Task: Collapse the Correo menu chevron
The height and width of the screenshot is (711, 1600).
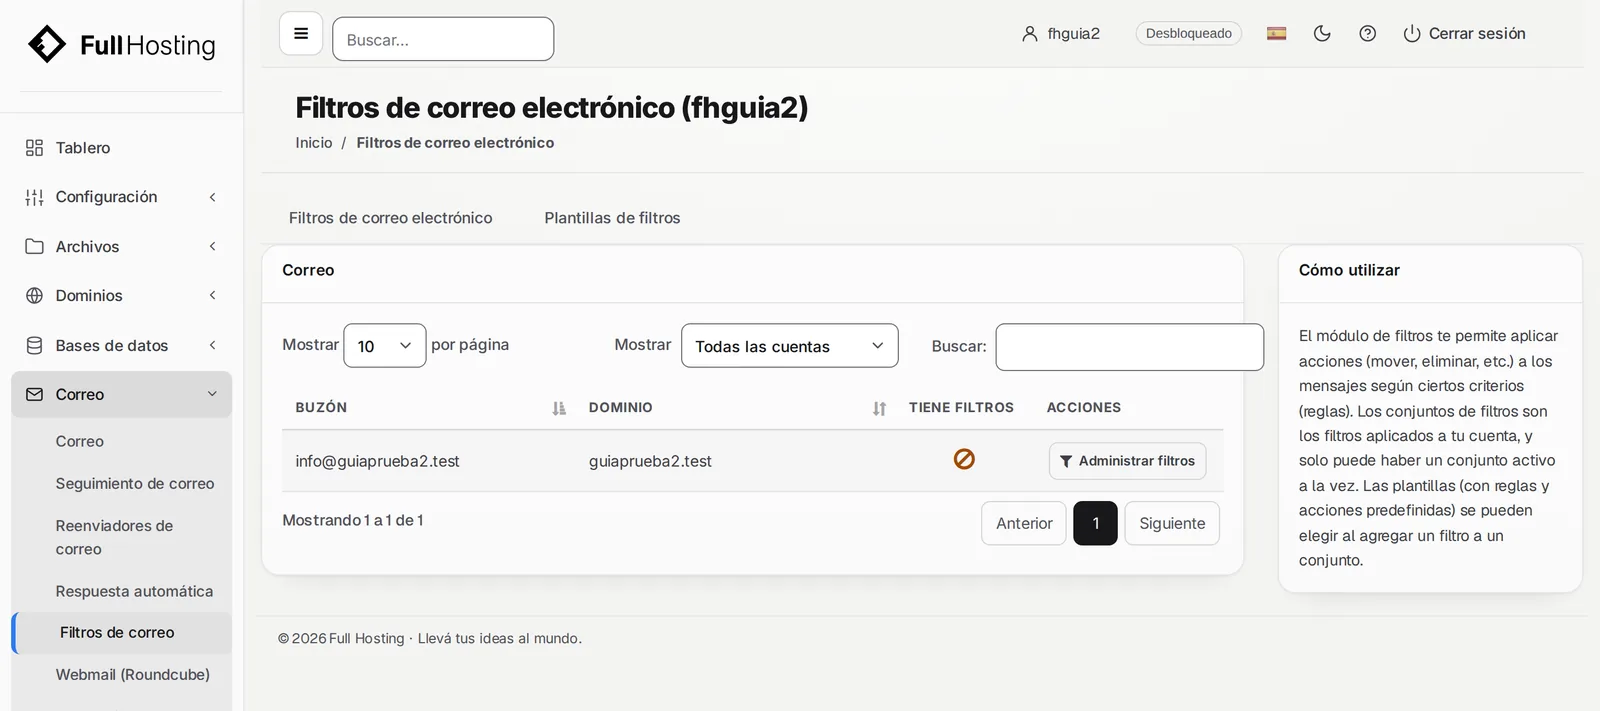Action: coord(212,394)
